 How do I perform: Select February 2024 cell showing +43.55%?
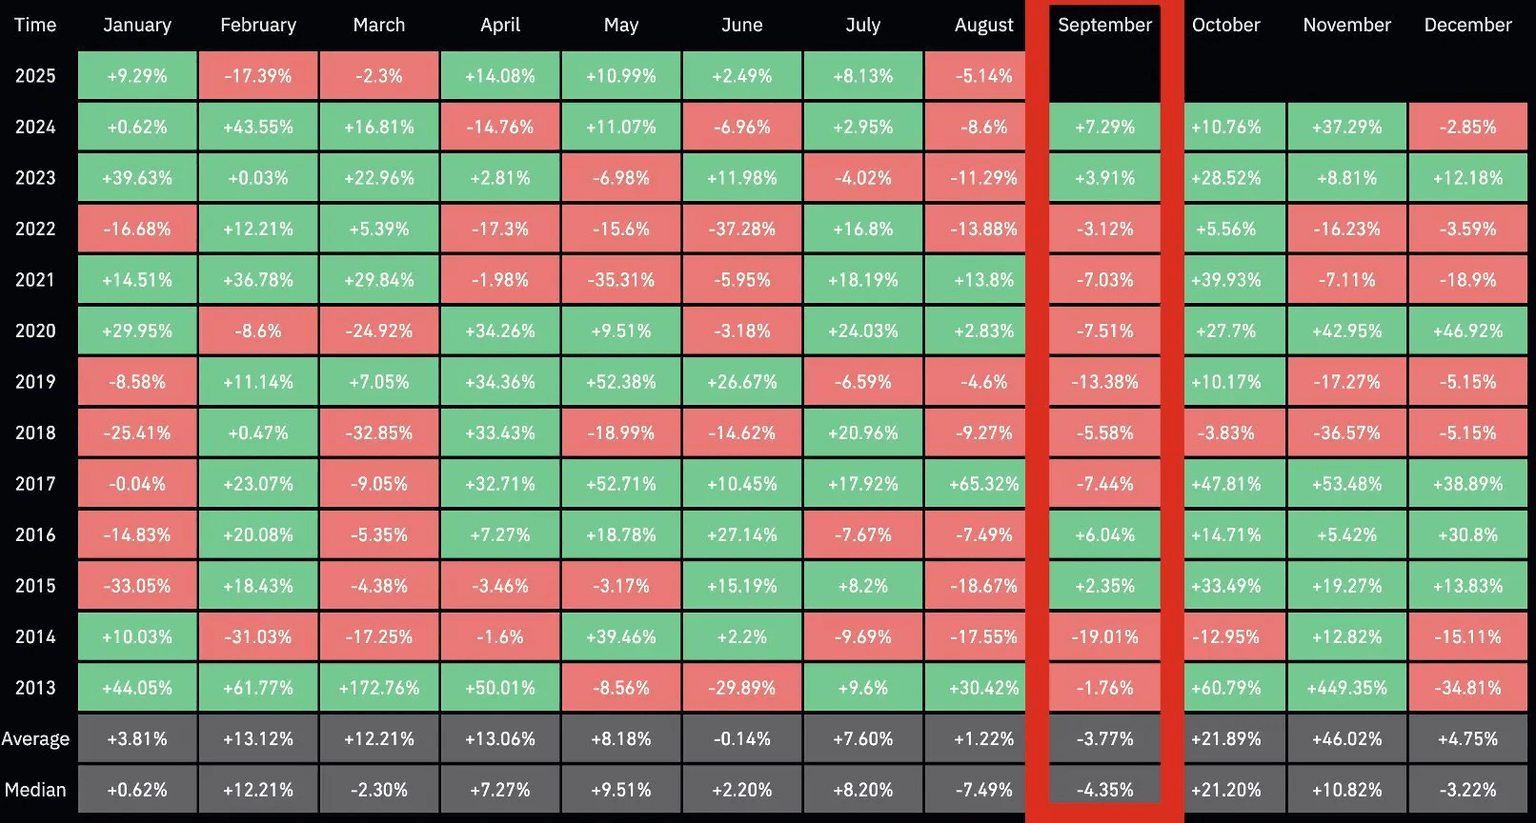[258, 127]
